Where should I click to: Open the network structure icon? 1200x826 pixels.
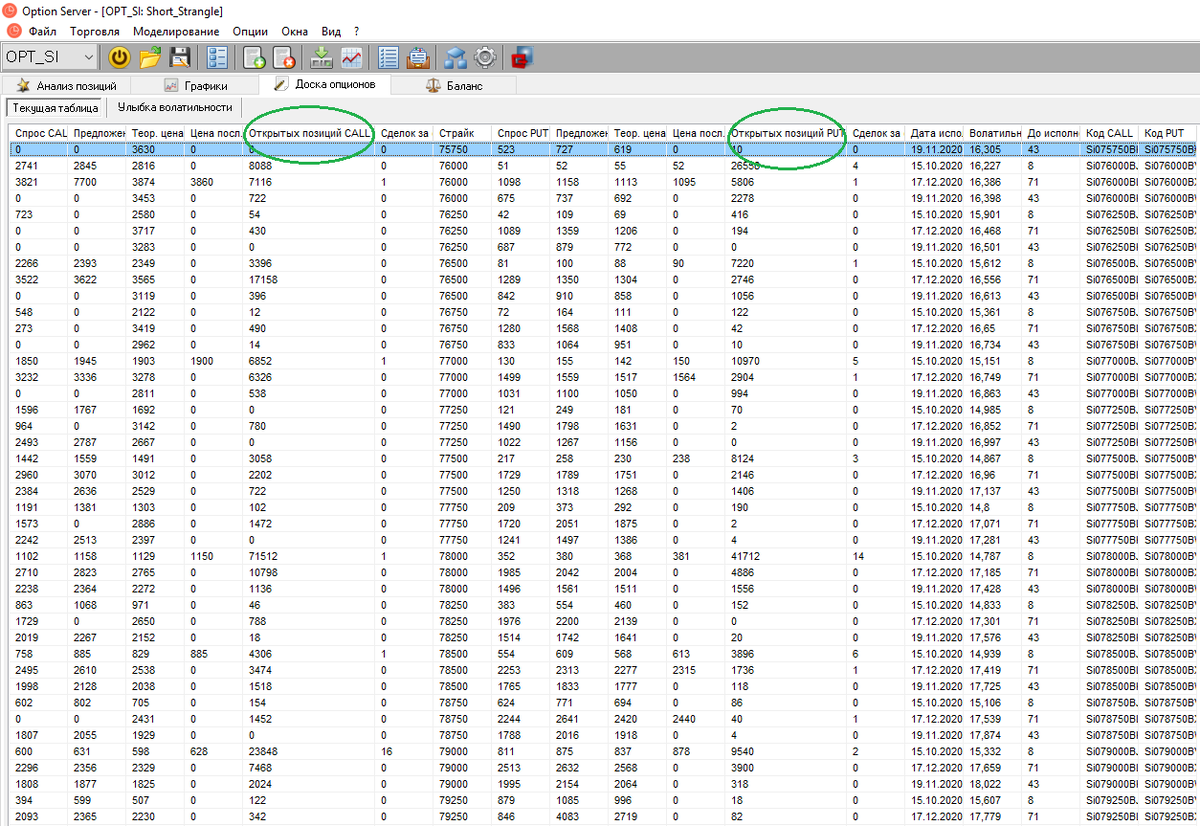pyautogui.click(x=456, y=58)
